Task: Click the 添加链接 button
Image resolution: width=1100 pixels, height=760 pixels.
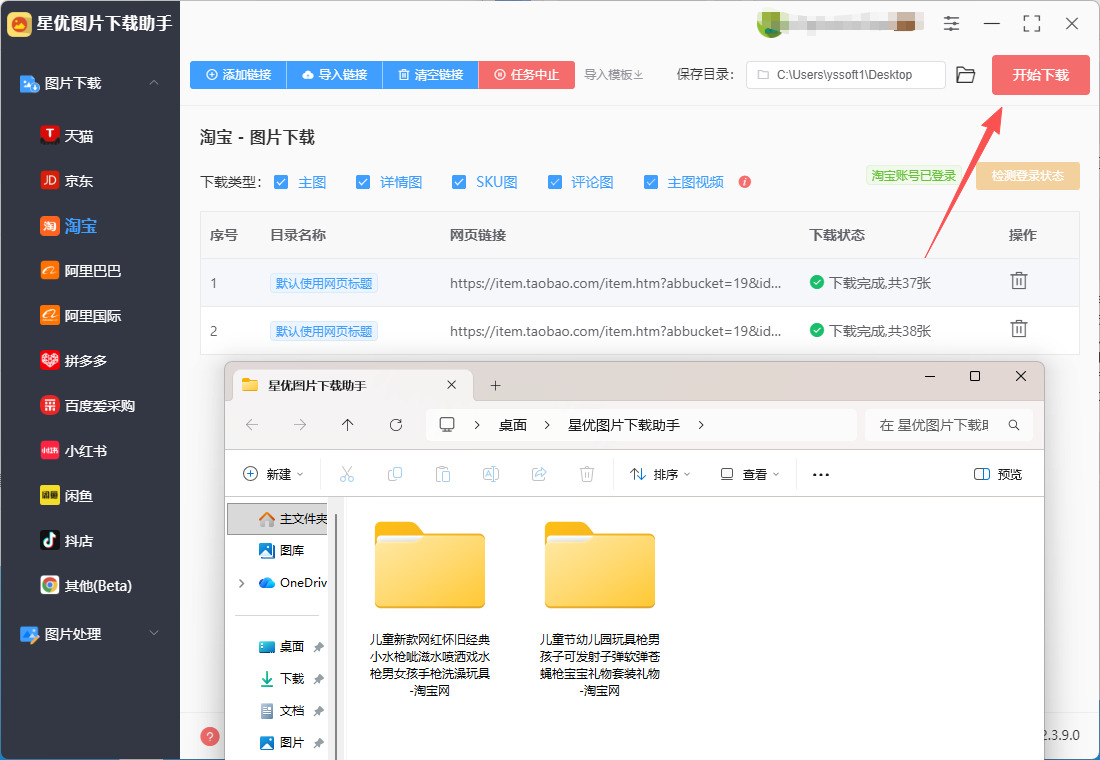Action: [x=239, y=74]
